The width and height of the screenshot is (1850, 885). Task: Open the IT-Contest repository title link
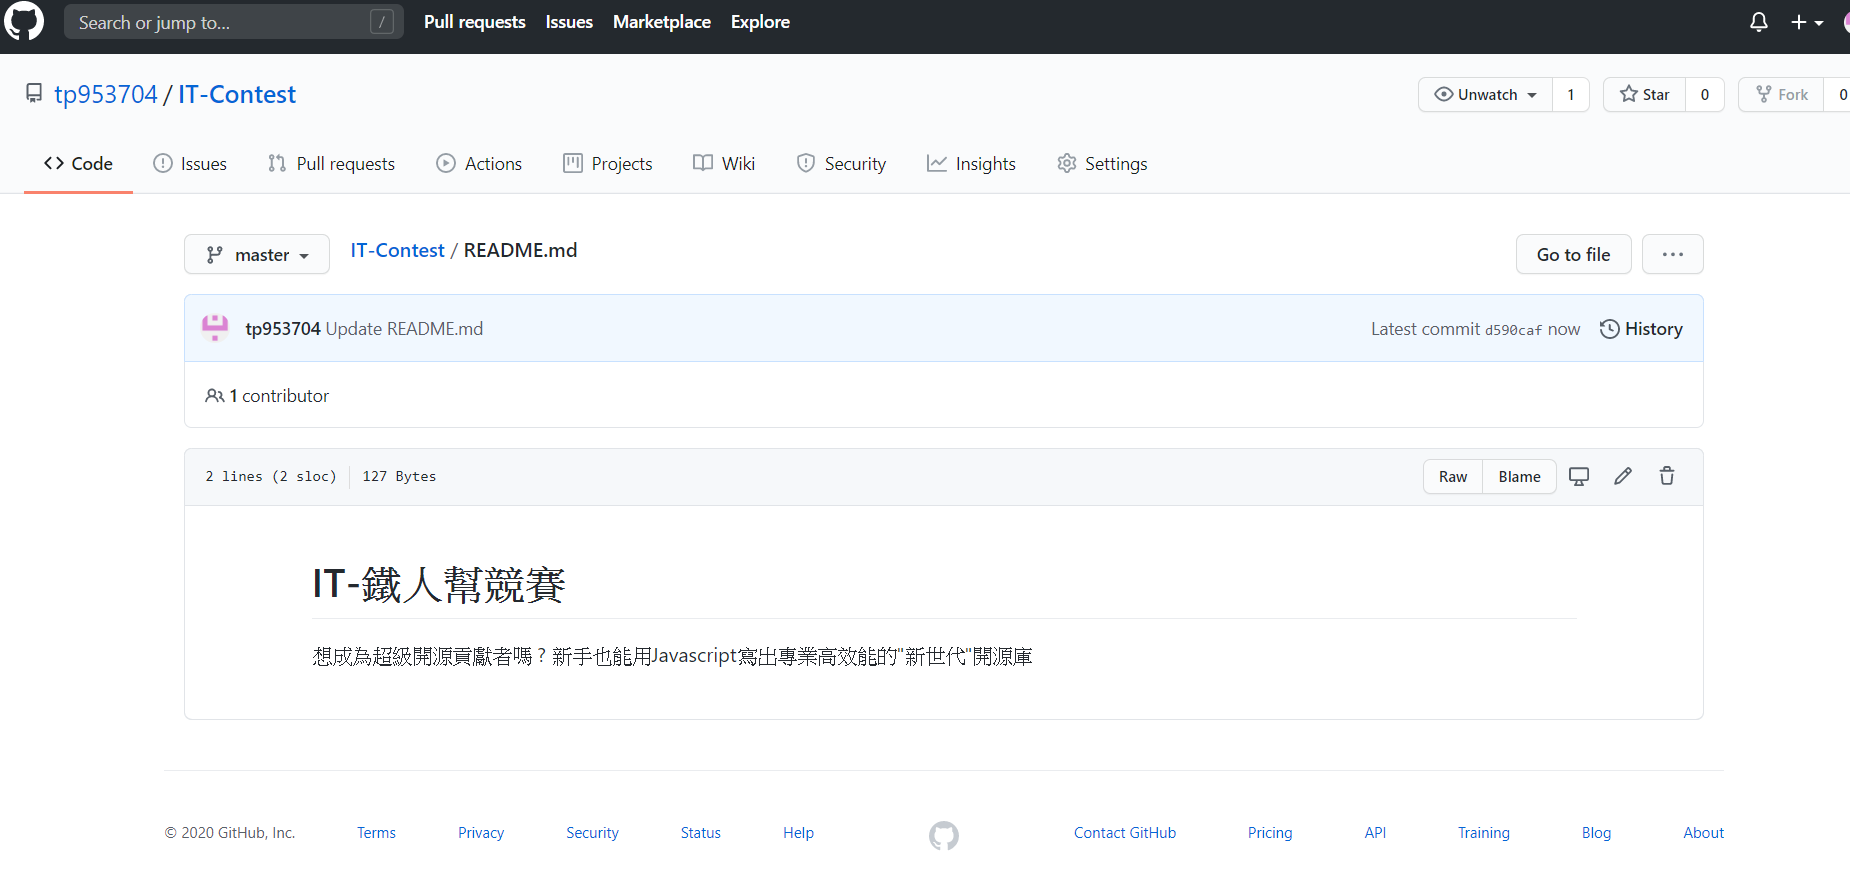tap(237, 94)
